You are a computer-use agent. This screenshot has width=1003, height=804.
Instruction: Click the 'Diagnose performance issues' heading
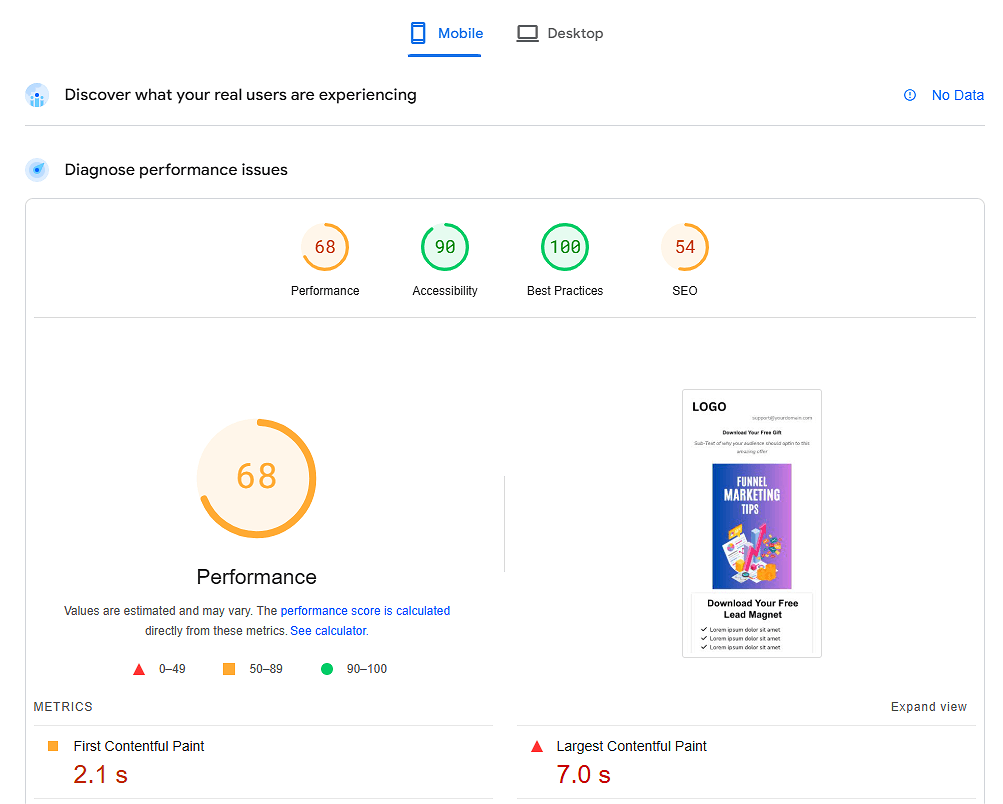176,169
